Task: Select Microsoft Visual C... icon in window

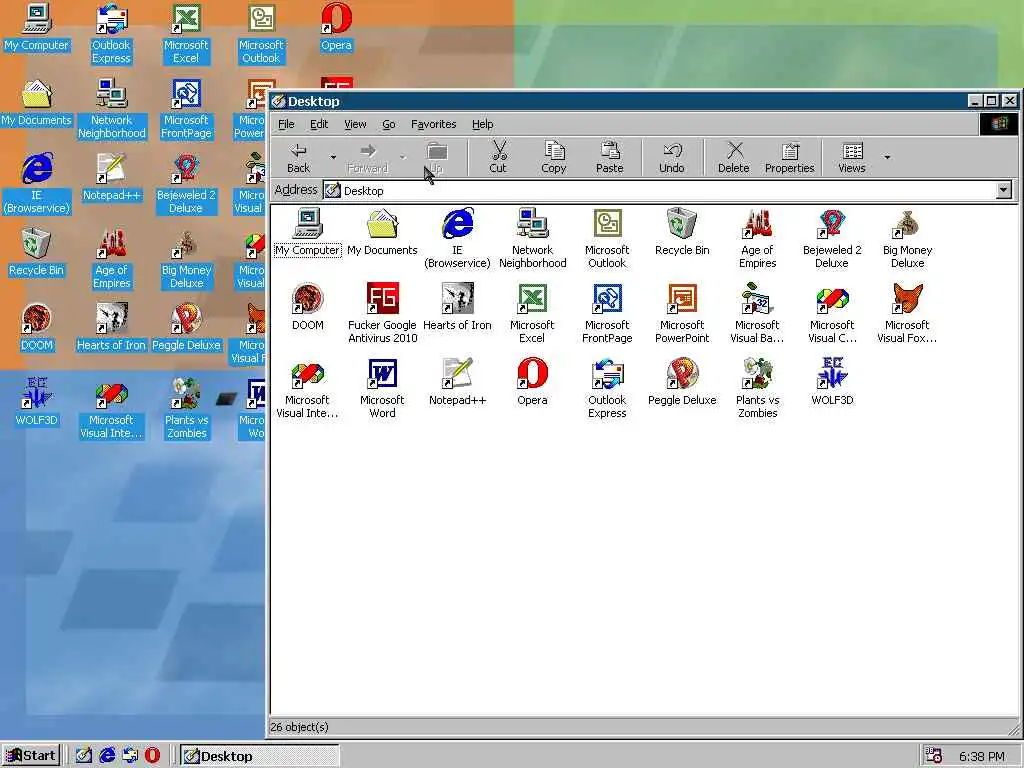Action: (832, 313)
